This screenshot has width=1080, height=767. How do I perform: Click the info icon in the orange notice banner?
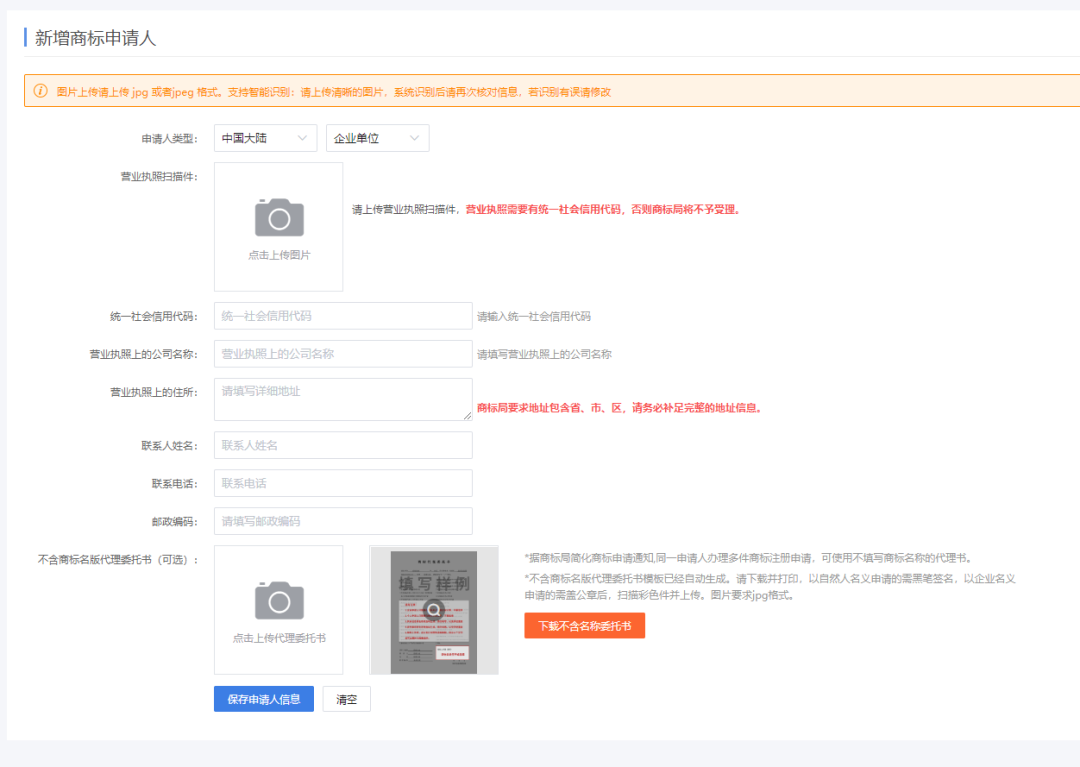point(41,91)
